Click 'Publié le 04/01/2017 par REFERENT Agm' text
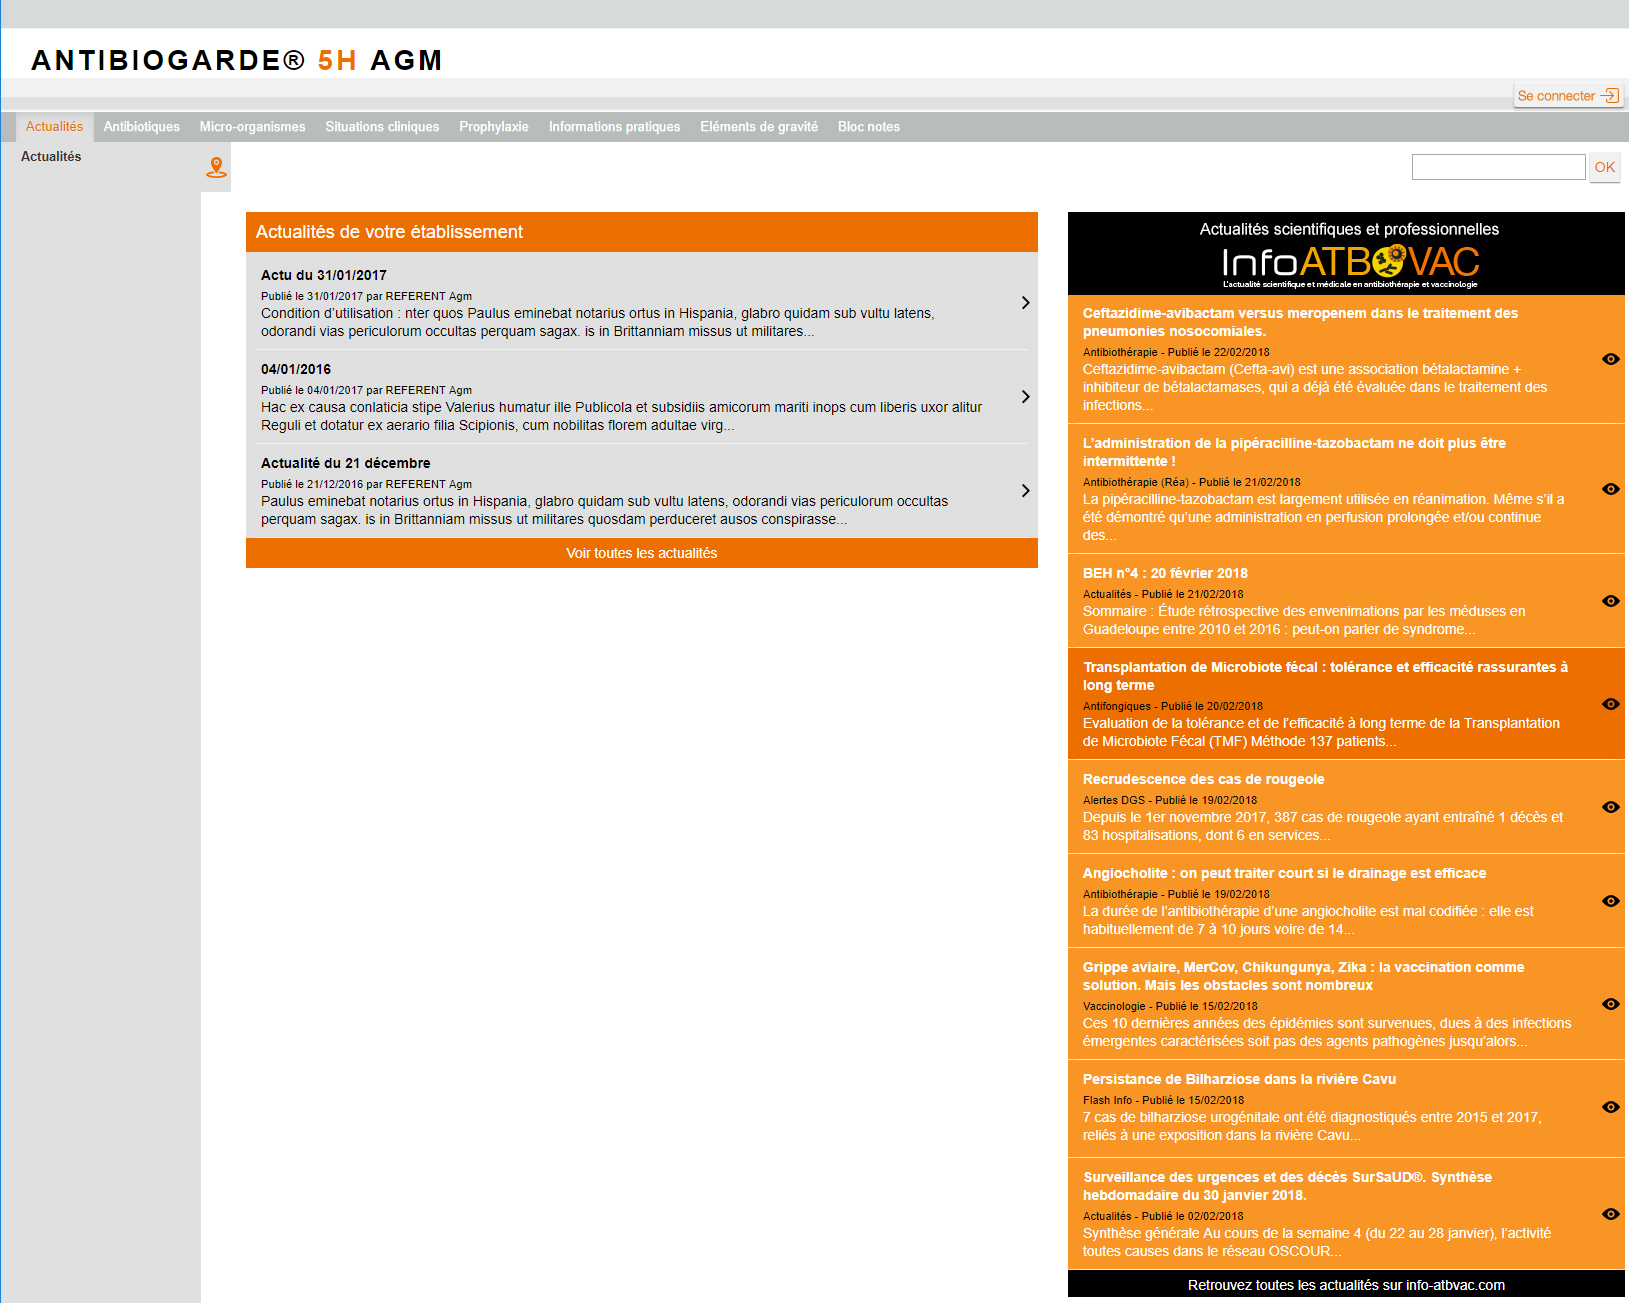This screenshot has height=1303, width=1629. (366, 390)
